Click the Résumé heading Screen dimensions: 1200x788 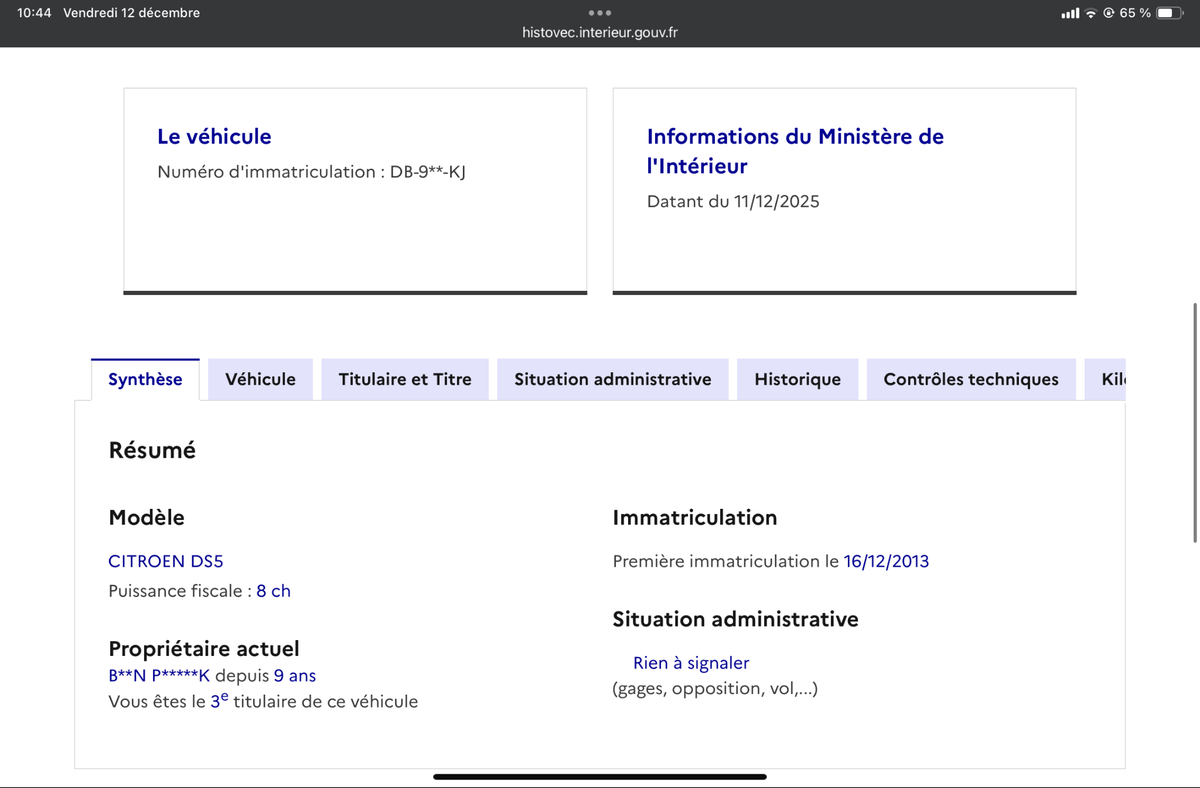[x=152, y=450]
